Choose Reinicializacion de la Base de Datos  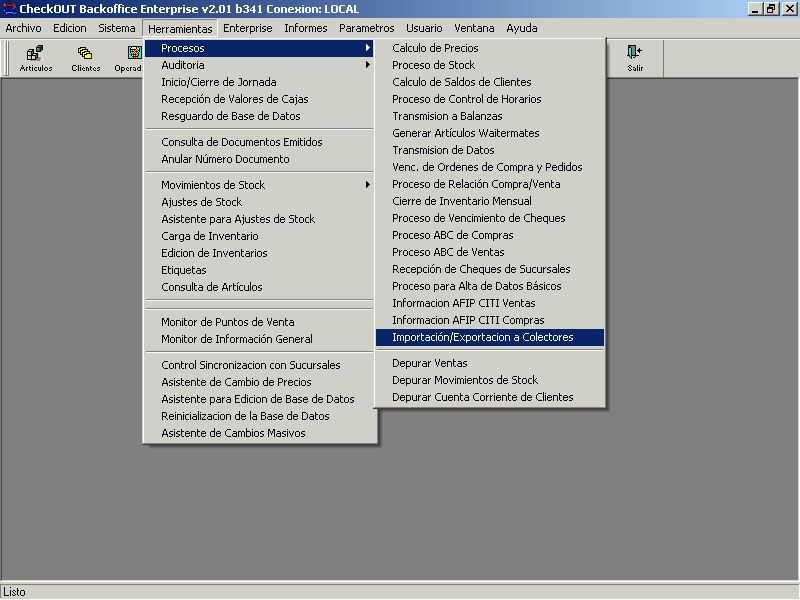click(x=260, y=416)
